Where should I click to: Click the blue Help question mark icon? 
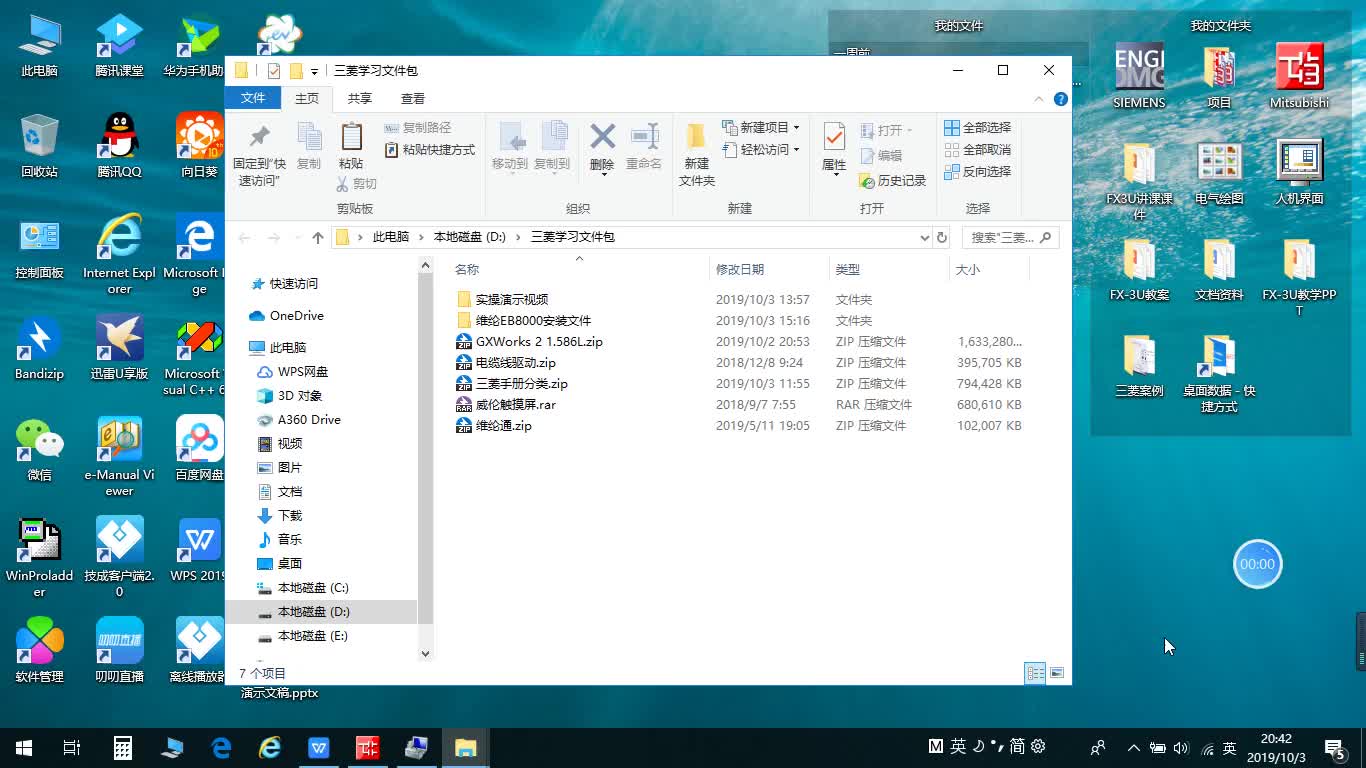(1060, 99)
